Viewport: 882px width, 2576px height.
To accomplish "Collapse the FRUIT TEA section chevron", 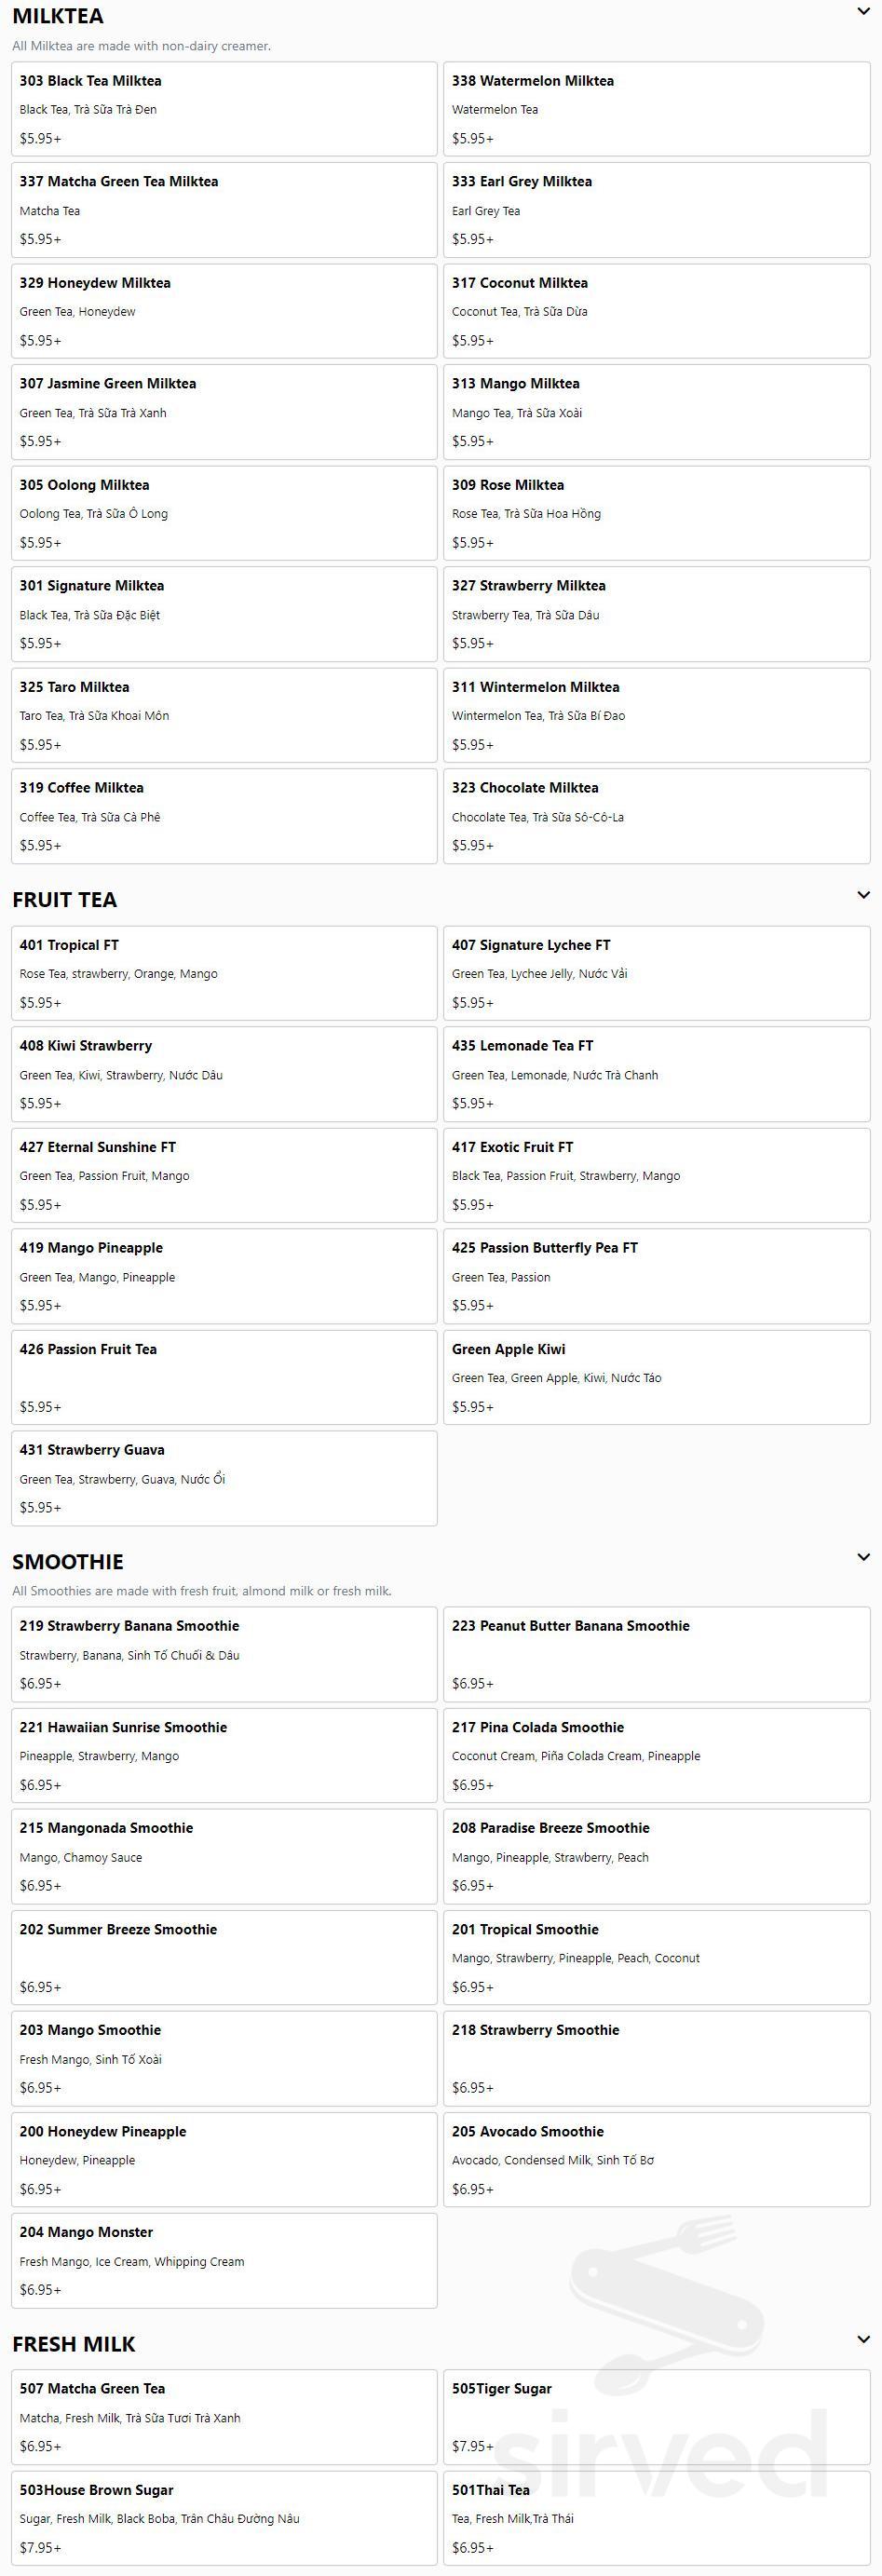I will pos(863,895).
